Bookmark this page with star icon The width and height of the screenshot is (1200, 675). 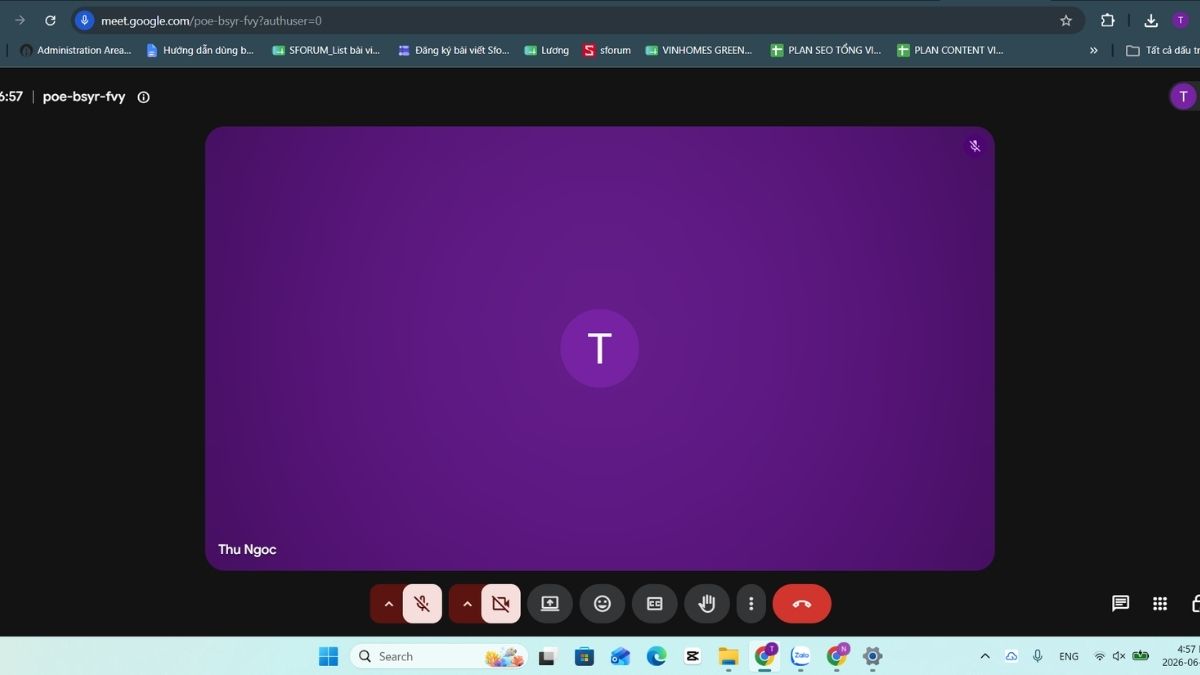(x=1066, y=20)
